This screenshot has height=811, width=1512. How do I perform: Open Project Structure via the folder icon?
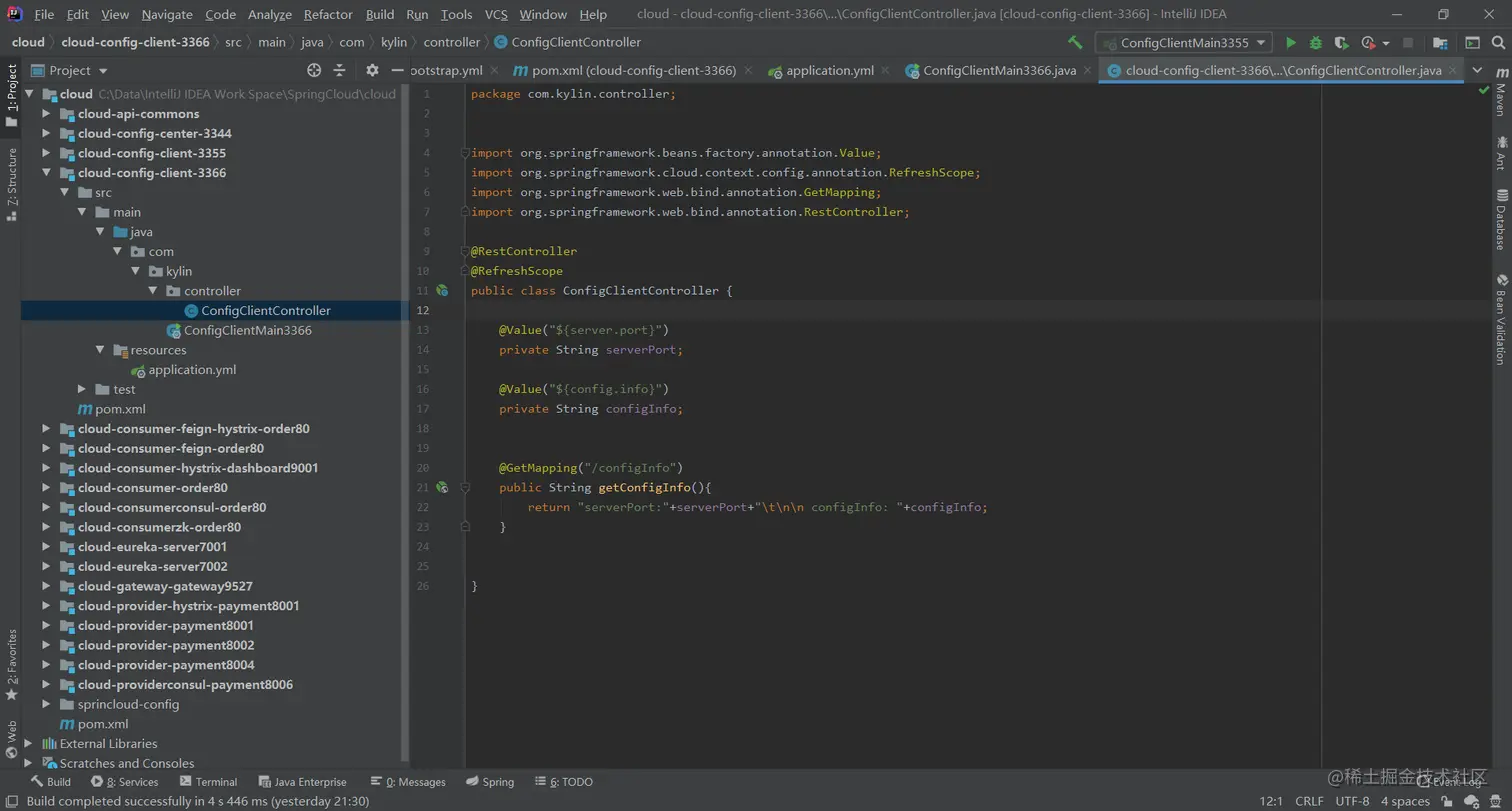pos(1440,43)
